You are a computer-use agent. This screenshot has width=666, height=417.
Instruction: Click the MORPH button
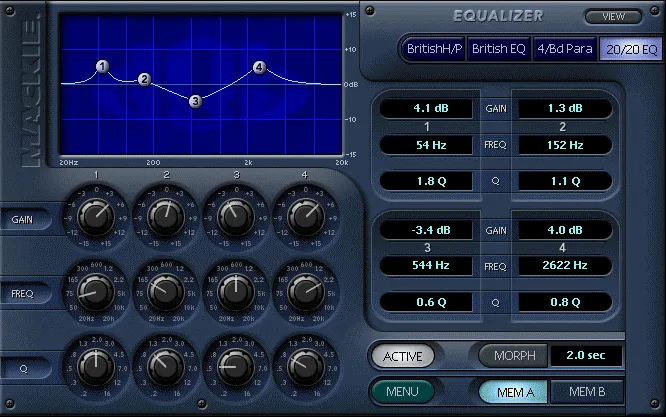coord(514,355)
